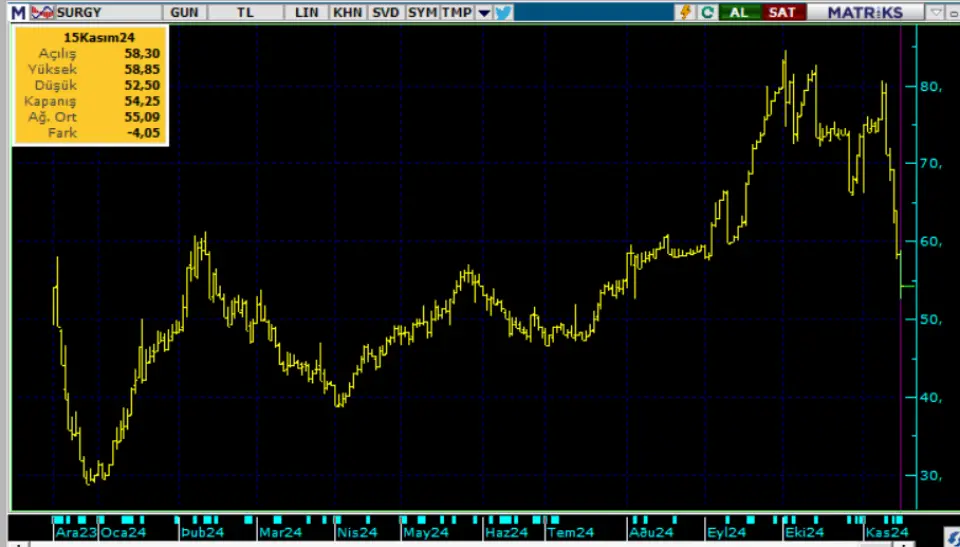Toggle the KHN option in the toolbar

coord(347,12)
